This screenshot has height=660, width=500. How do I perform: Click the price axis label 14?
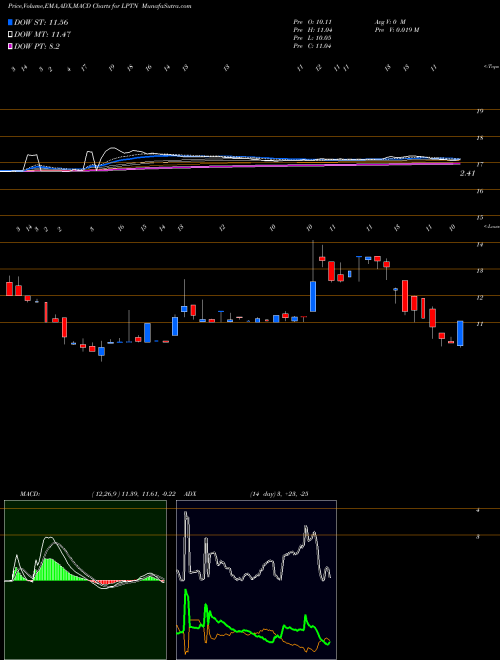479,245
